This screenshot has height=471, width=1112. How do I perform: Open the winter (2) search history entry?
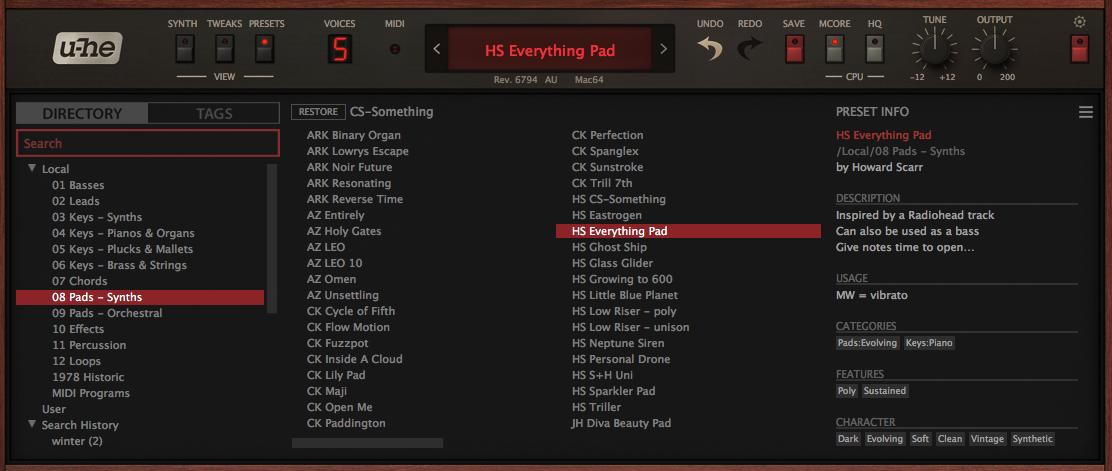point(77,441)
